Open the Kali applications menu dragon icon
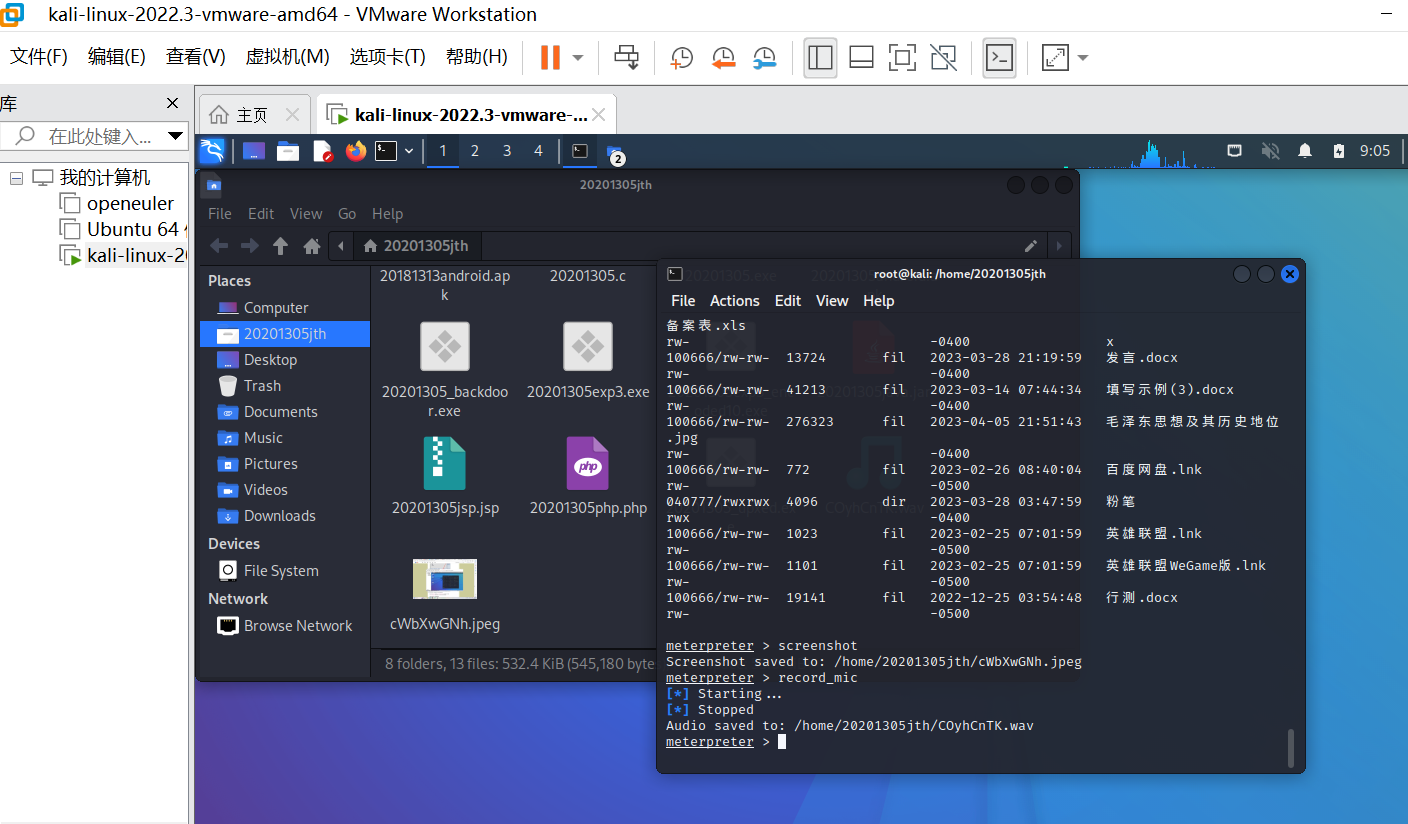Viewport: 1408px width, 824px height. point(212,151)
